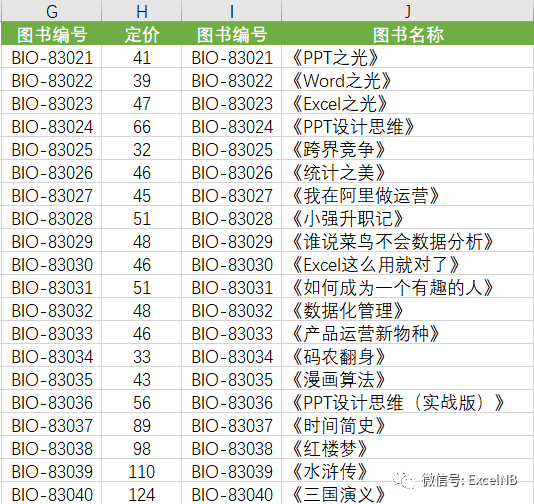Select price cell 47
The height and width of the screenshot is (504, 534).
click(142, 103)
